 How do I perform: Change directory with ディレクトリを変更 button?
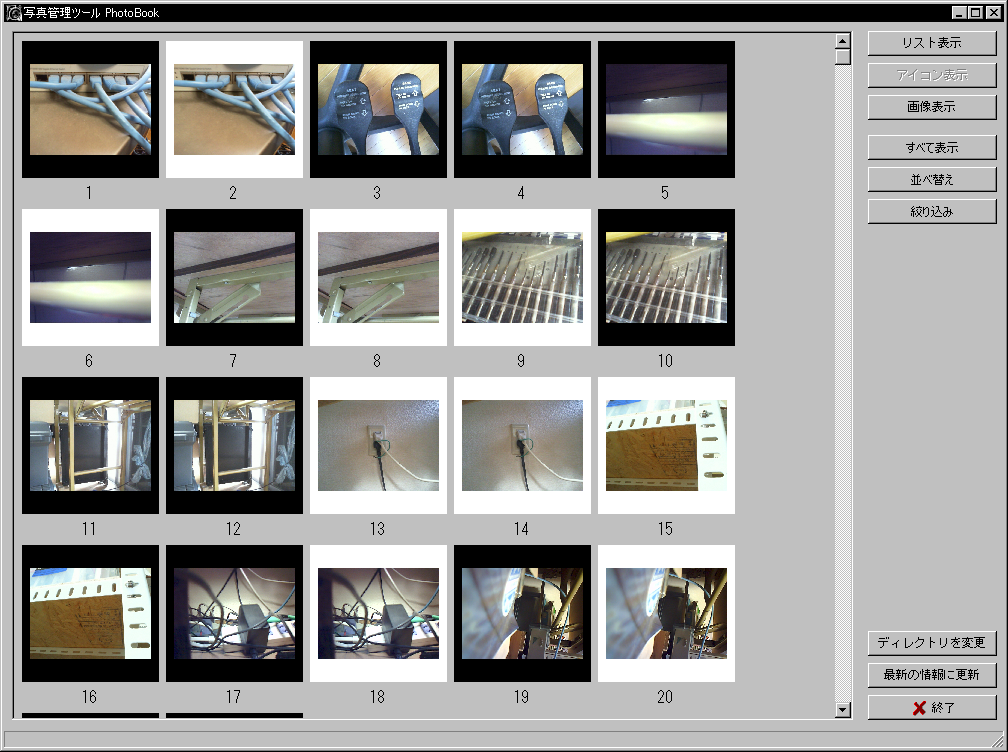(x=931, y=642)
